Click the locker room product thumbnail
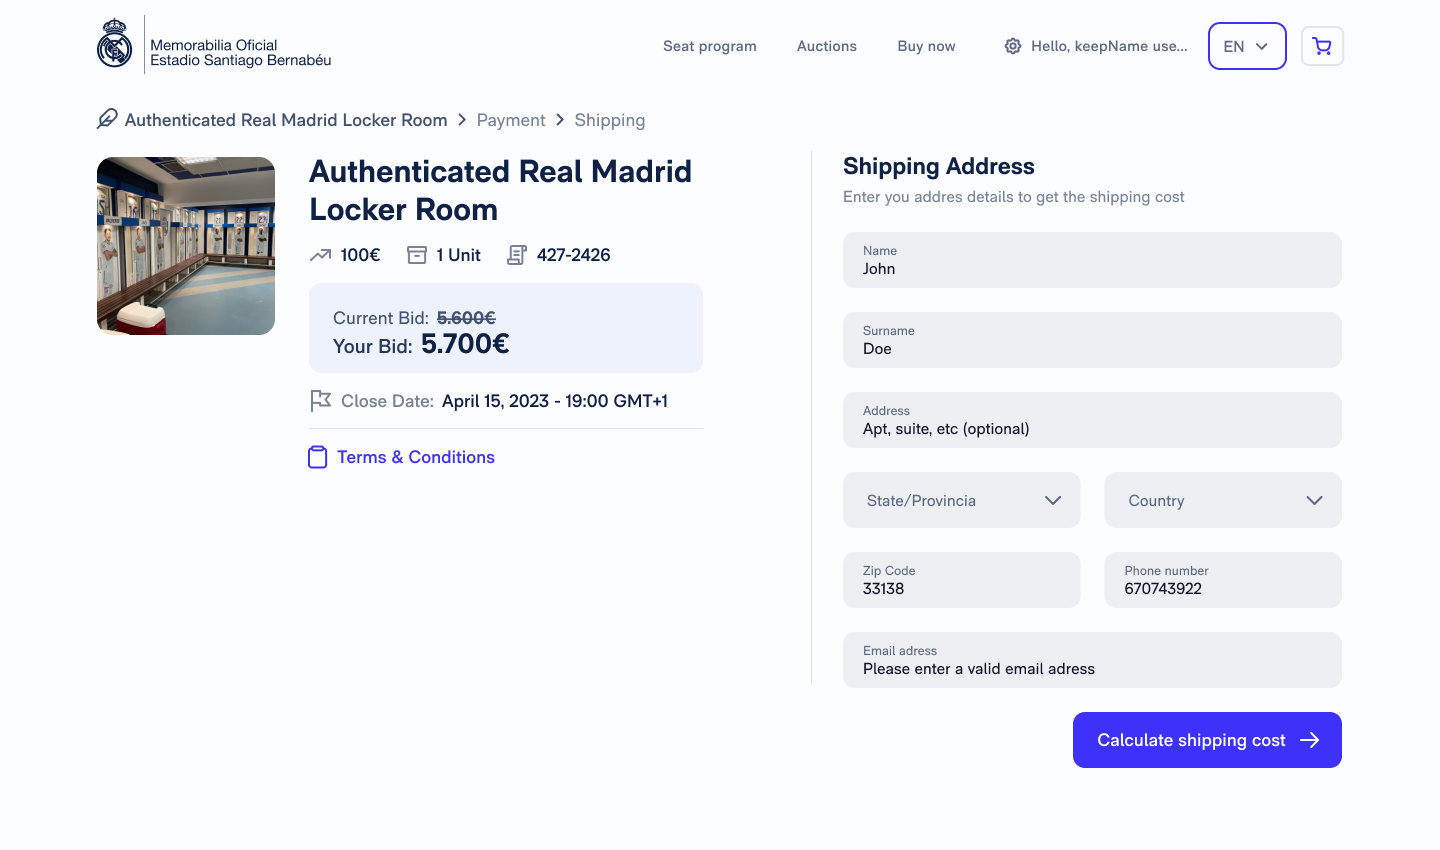The image size is (1440, 850). pos(186,246)
